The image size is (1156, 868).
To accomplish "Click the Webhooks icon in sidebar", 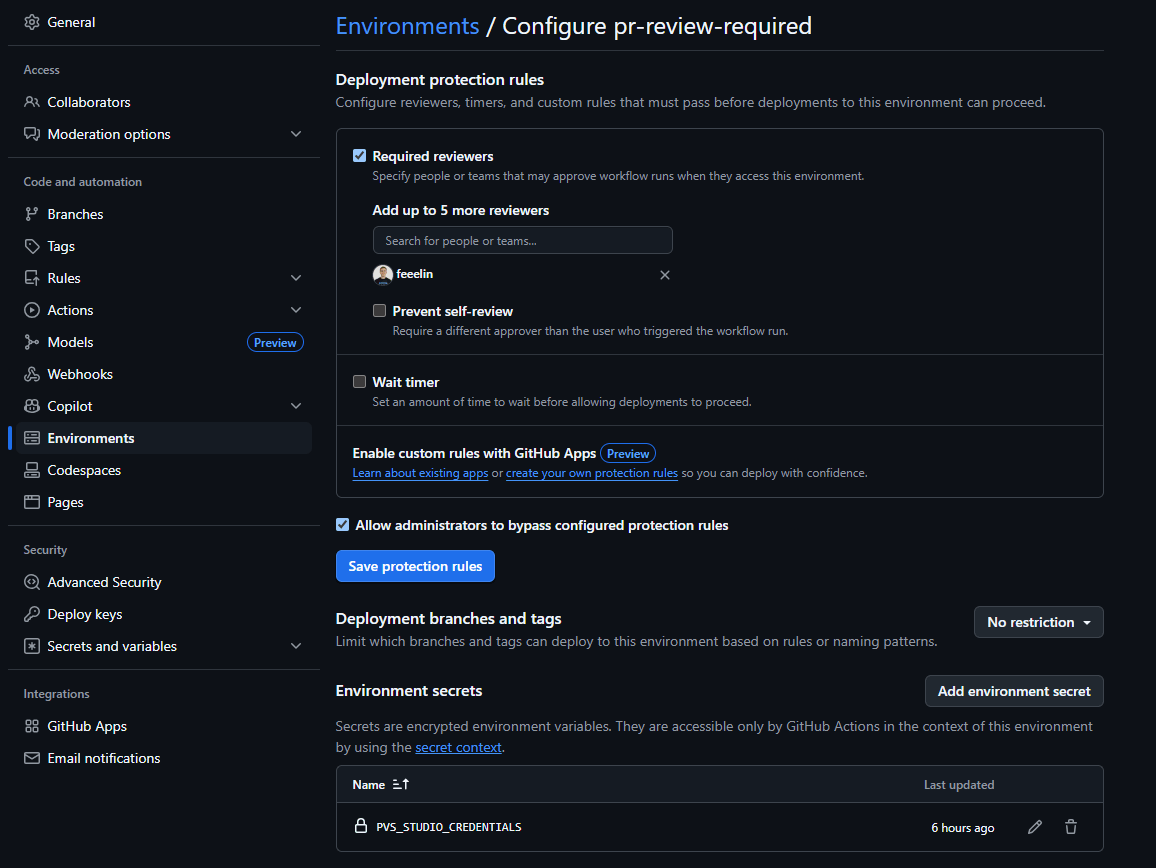I will pyautogui.click(x=32, y=374).
